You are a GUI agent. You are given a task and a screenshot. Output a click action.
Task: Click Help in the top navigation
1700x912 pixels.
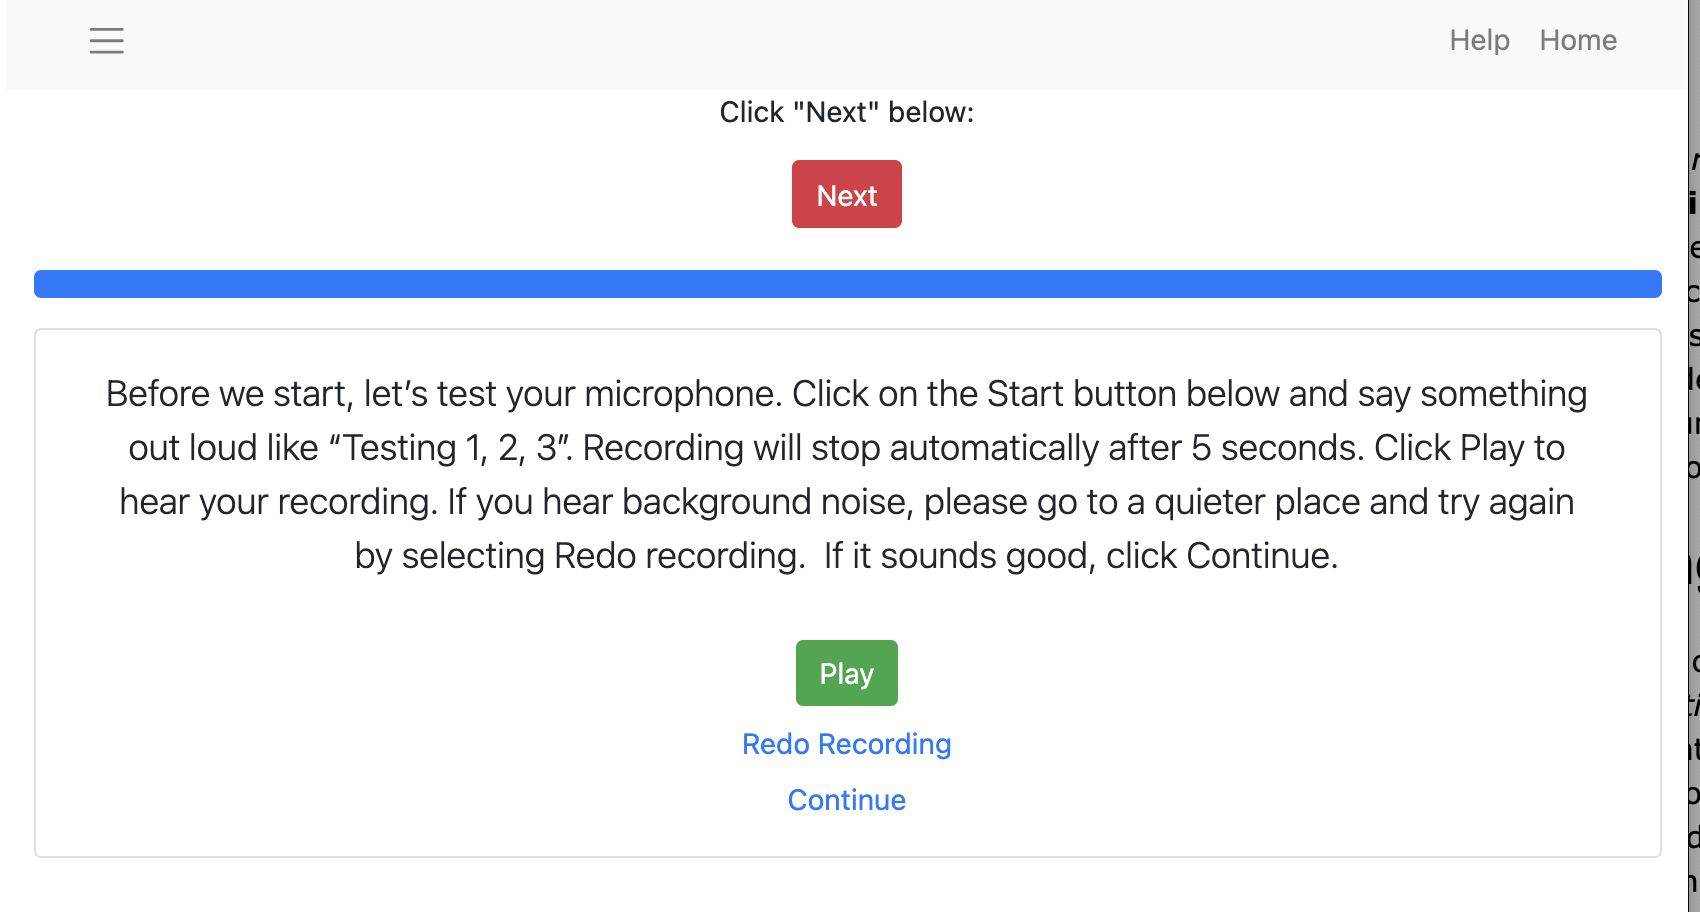(x=1480, y=41)
